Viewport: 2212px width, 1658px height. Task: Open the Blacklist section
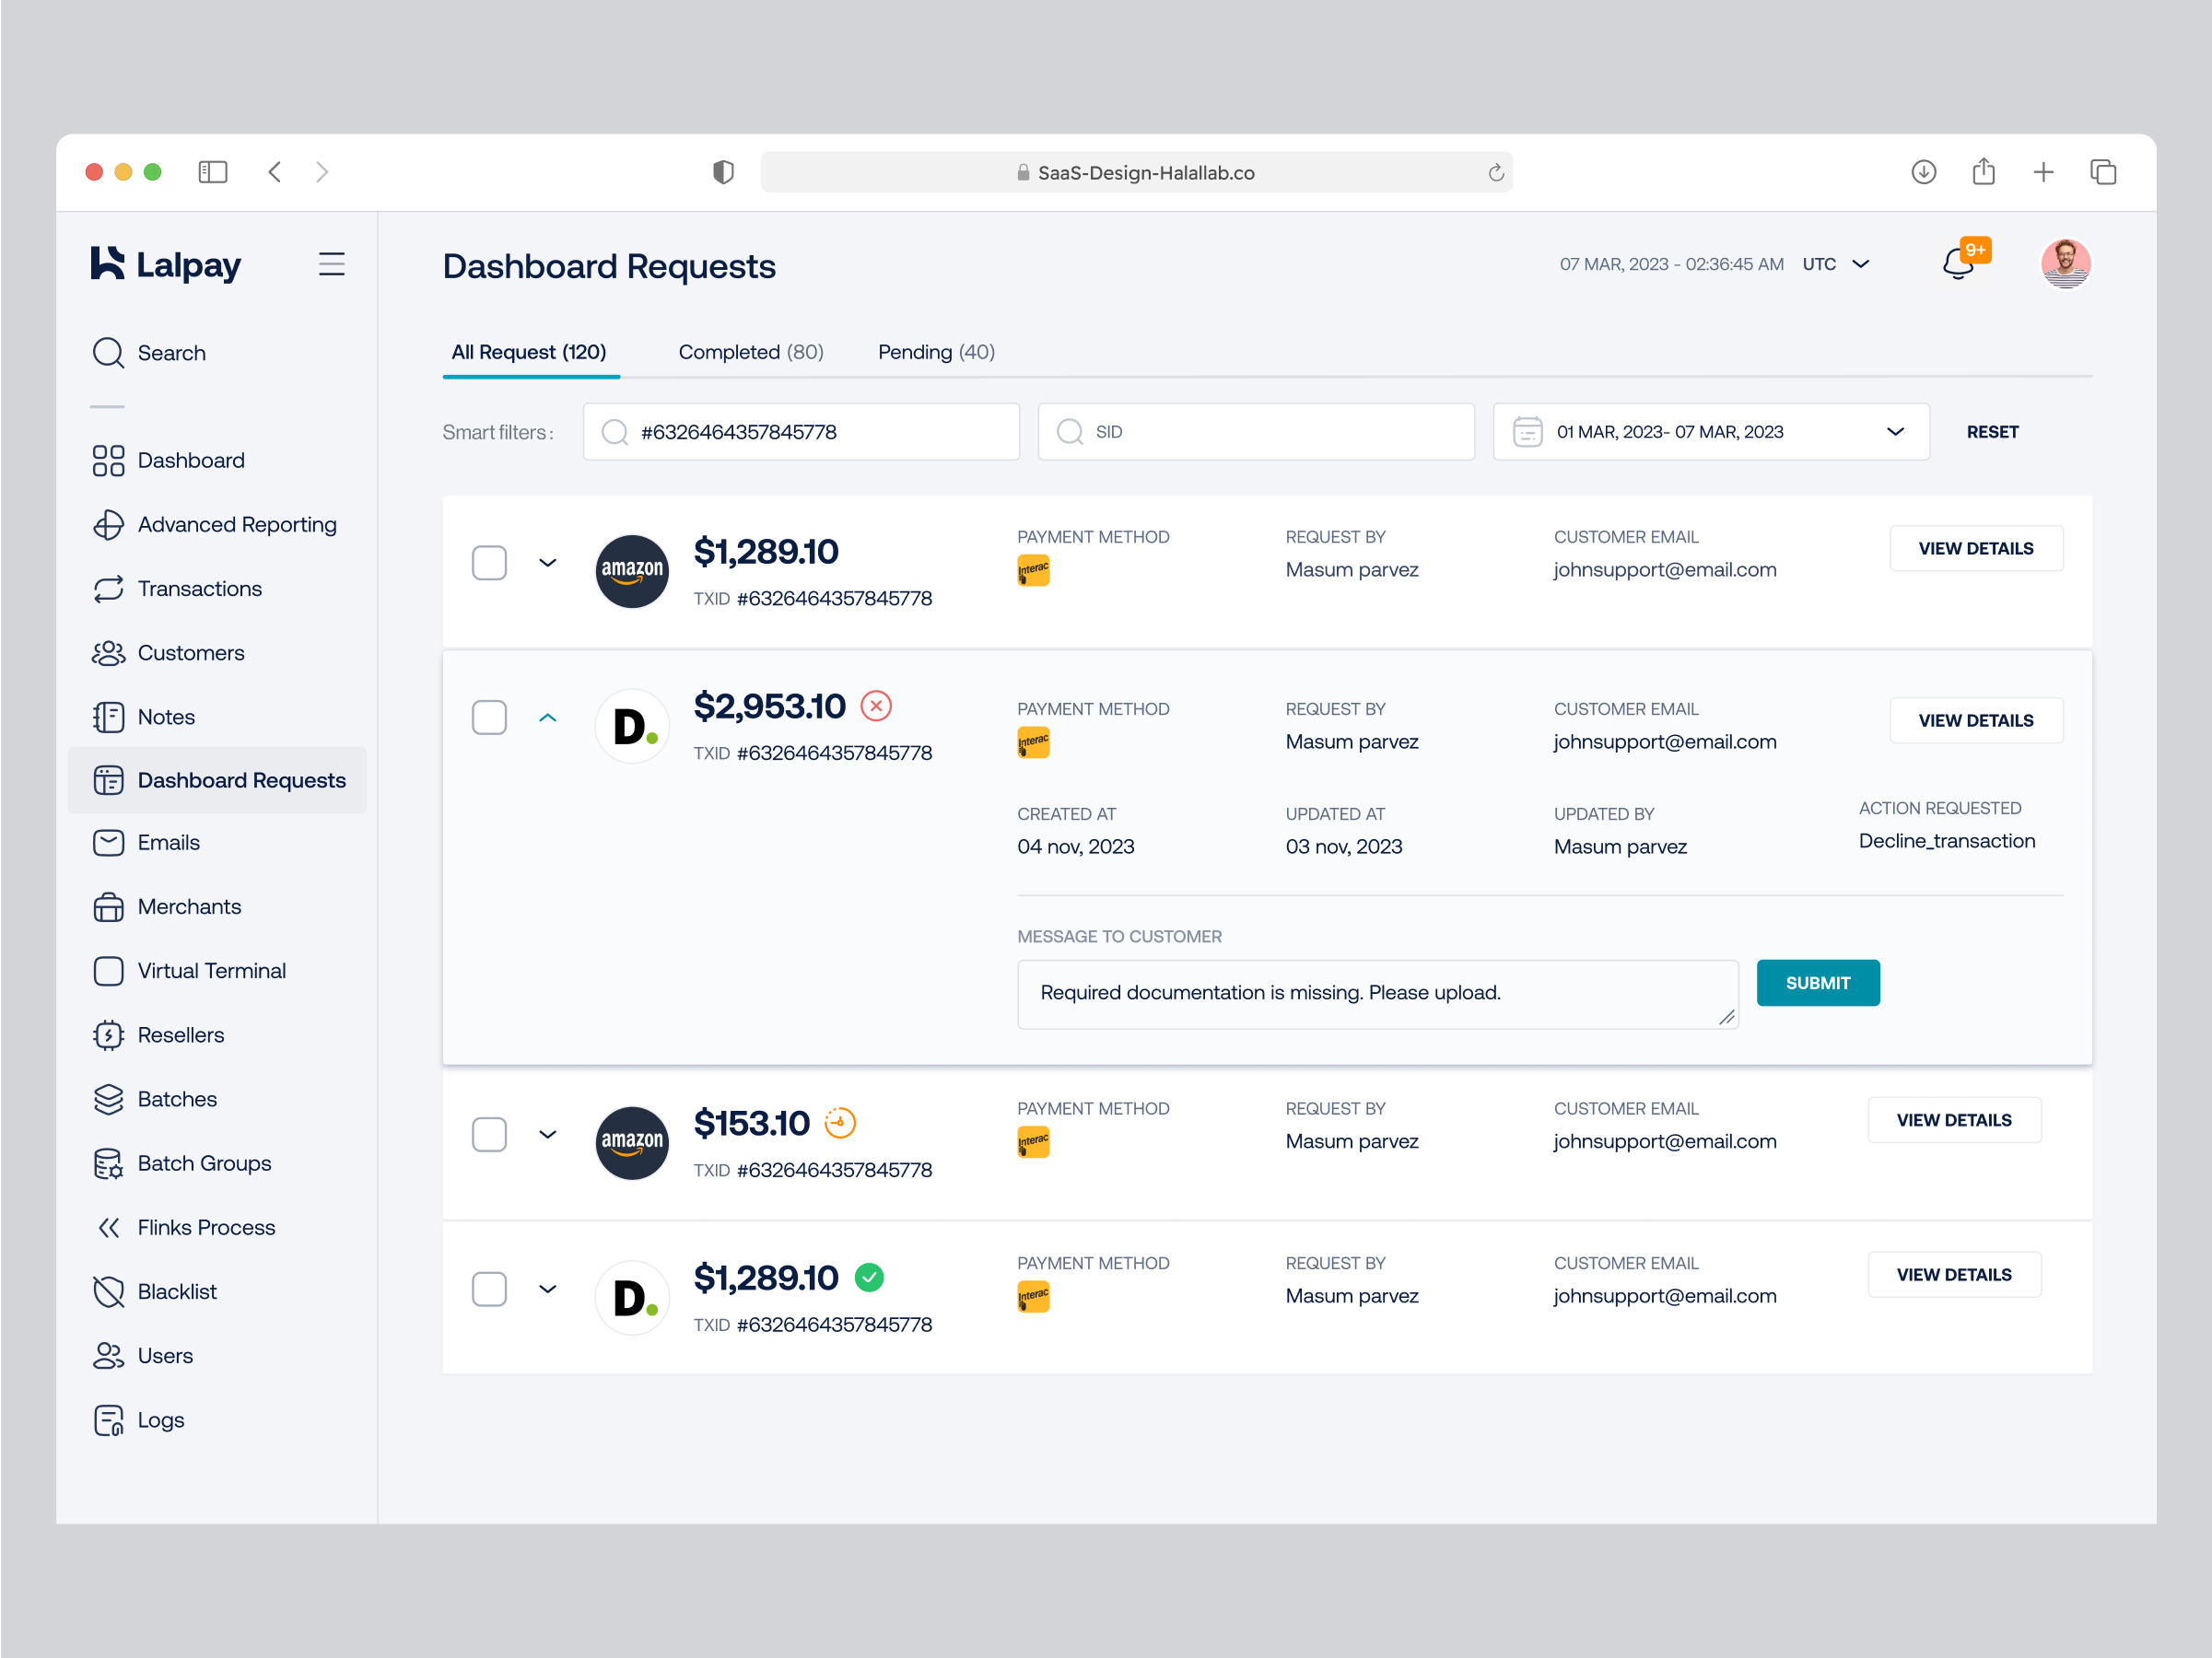[177, 1291]
